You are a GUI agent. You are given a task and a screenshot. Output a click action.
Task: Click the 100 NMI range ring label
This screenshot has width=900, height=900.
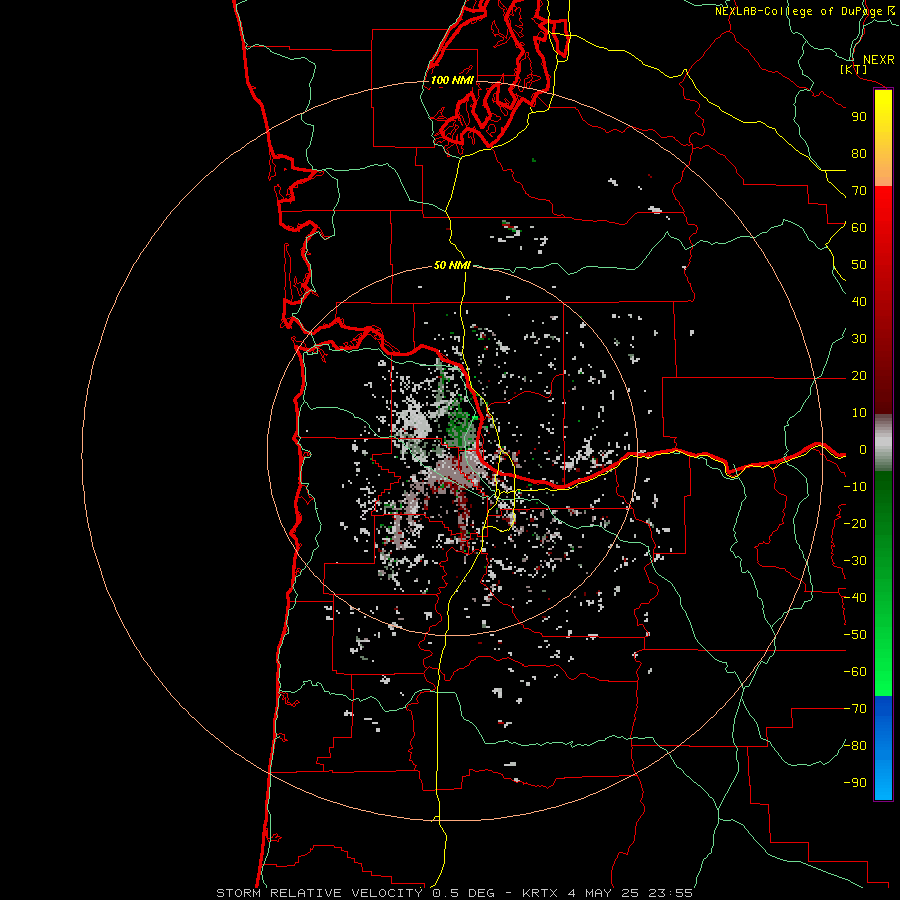tap(452, 80)
